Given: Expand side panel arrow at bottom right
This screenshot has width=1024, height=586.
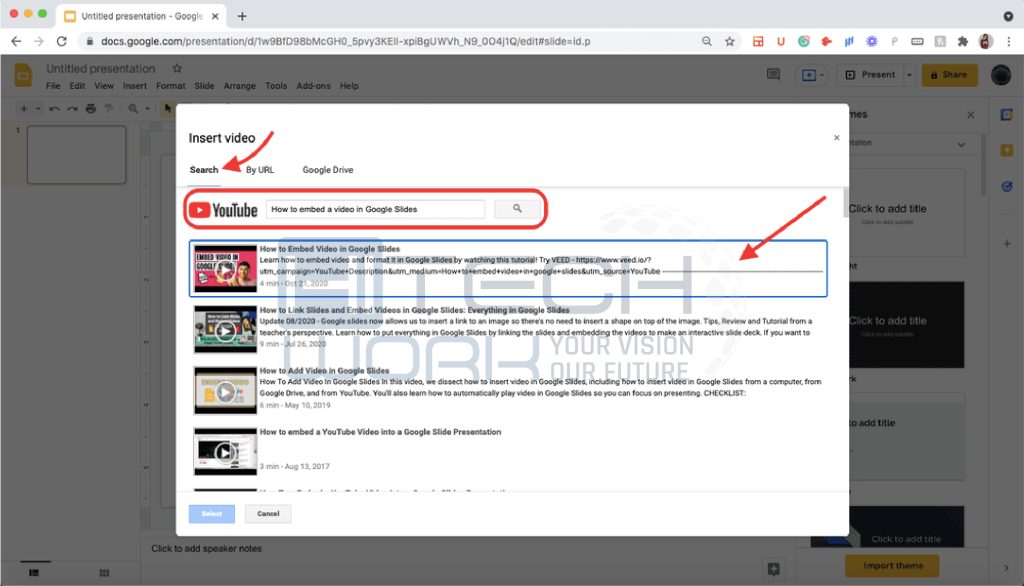Looking at the screenshot, I should pyautogui.click(x=1006, y=568).
